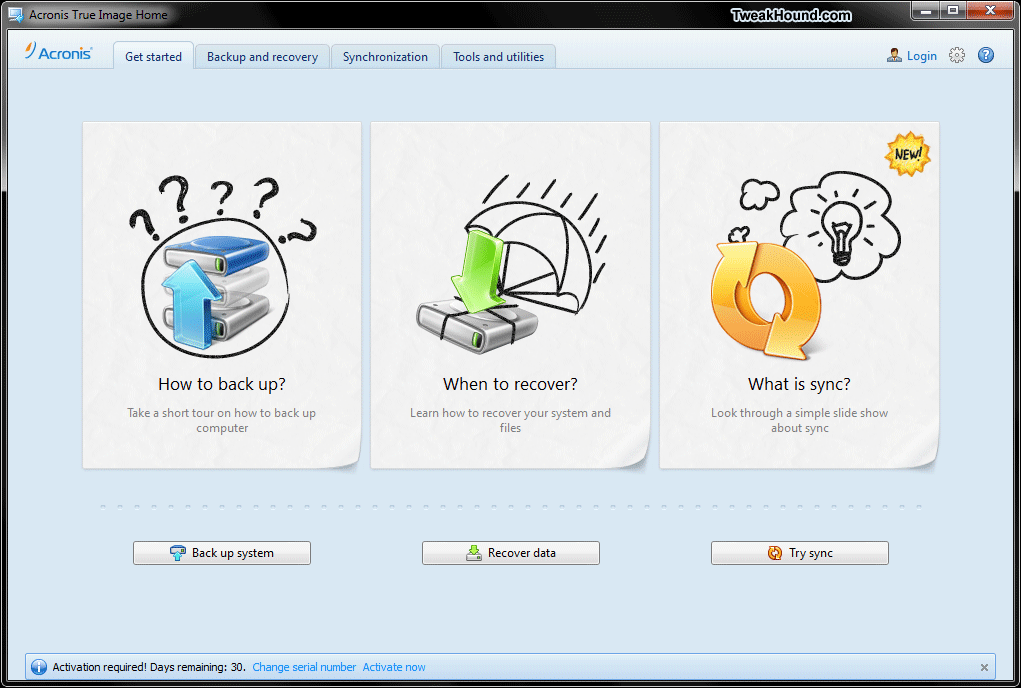1021x688 pixels.
Task: Open the How to back up? heading
Action: coord(222,384)
